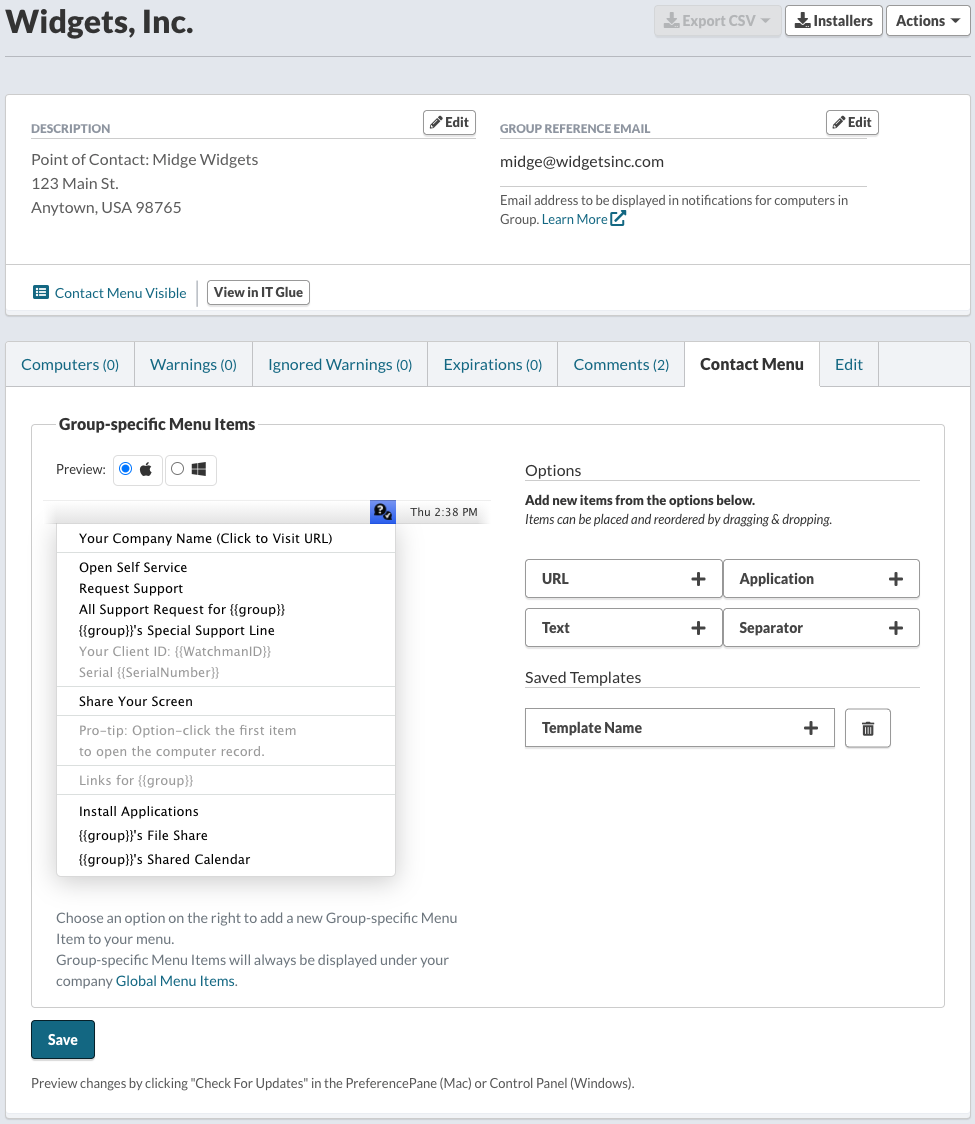Select the Apple macOS preview radio button
The image size is (975, 1124).
(x=125, y=469)
